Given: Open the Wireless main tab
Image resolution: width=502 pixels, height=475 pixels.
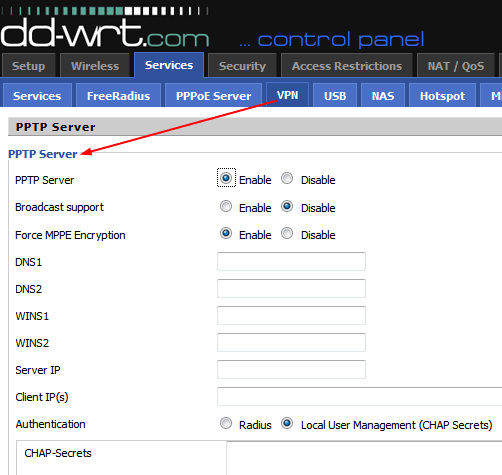Looking at the screenshot, I should (95, 66).
